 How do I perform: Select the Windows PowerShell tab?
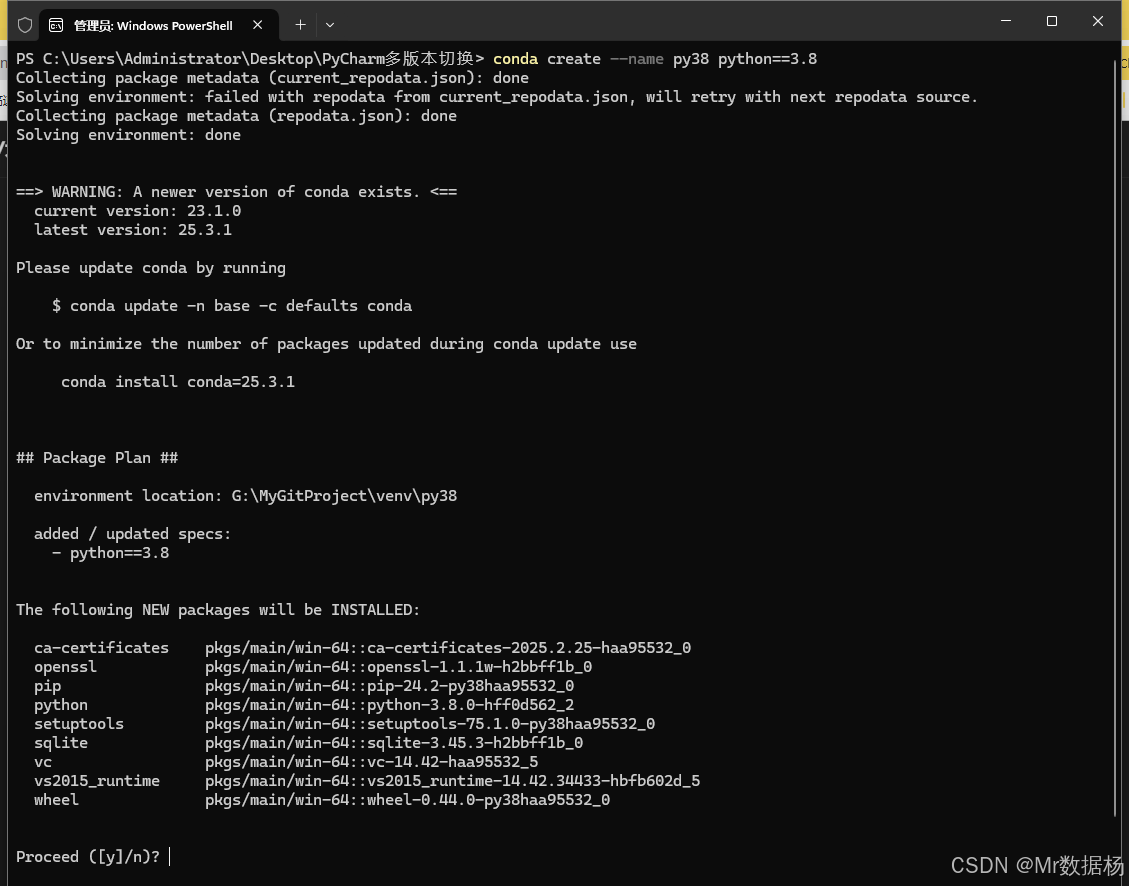click(158, 25)
